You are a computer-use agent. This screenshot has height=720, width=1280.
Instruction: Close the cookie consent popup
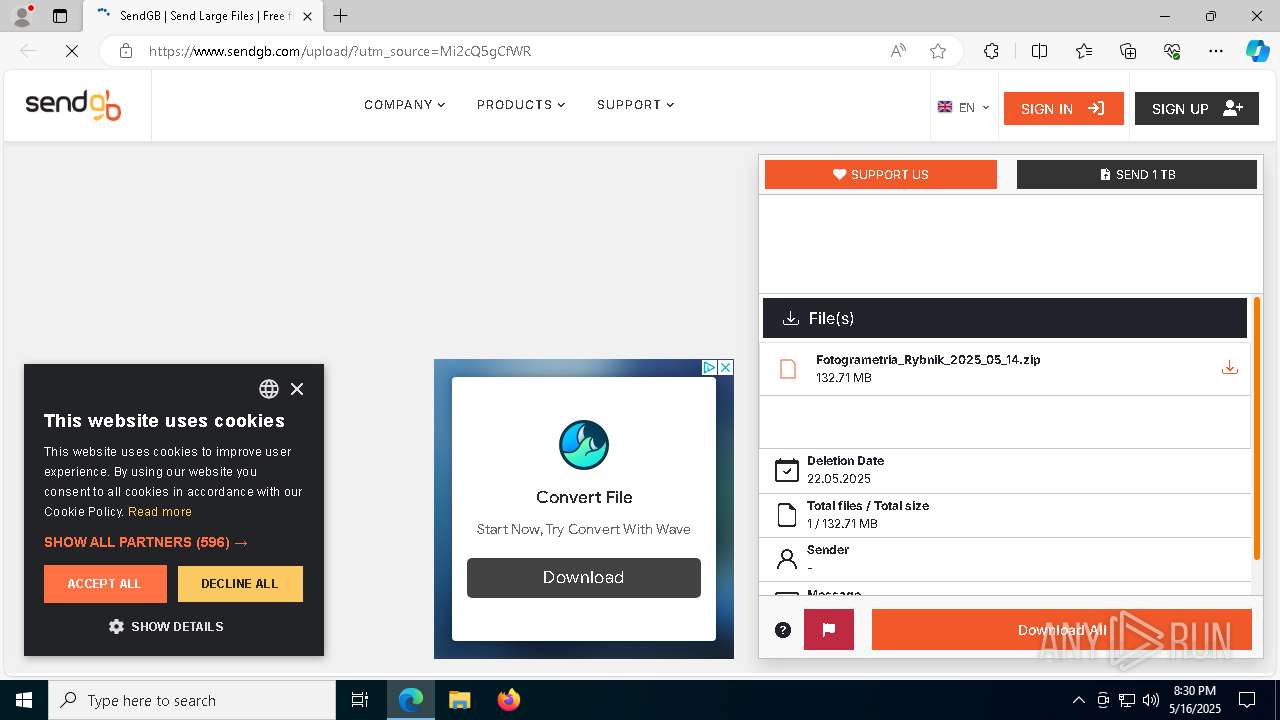(297, 389)
